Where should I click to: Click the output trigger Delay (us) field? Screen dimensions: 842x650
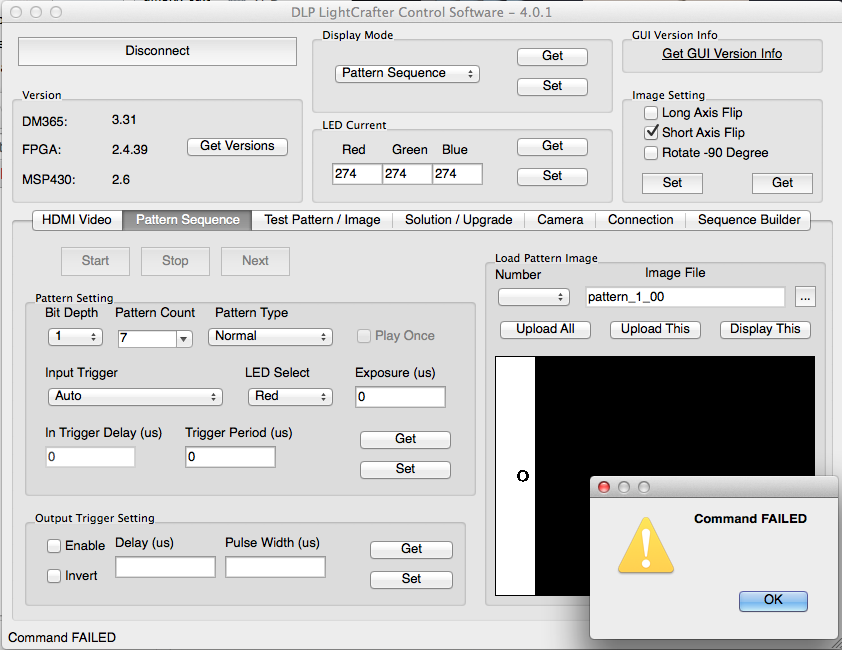pyautogui.click(x=165, y=567)
